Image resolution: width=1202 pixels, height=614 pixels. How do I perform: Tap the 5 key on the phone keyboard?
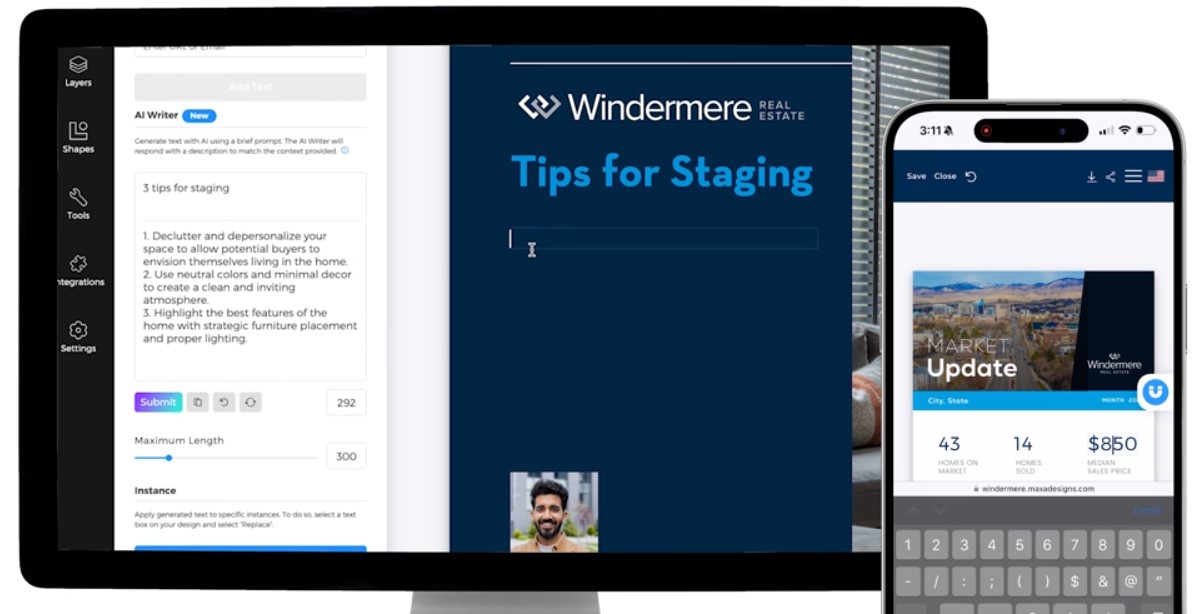[x=1019, y=545]
